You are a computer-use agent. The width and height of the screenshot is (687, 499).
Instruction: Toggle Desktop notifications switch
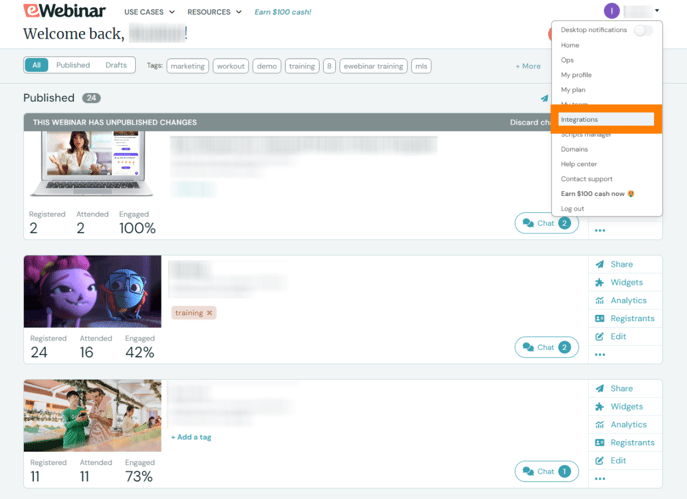(x=643, y=30)
